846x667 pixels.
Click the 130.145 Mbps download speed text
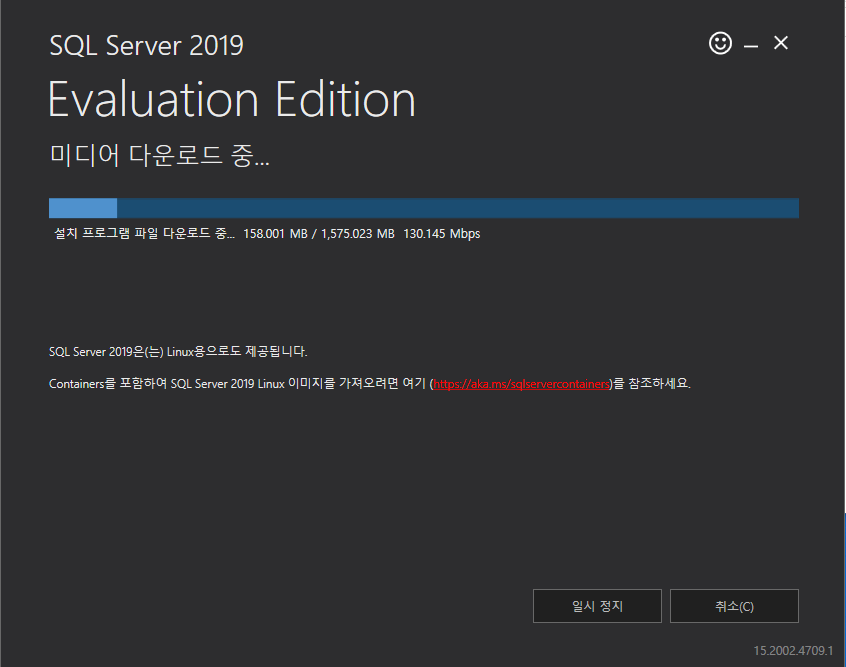pyautogui.click(x=442, y=234)
